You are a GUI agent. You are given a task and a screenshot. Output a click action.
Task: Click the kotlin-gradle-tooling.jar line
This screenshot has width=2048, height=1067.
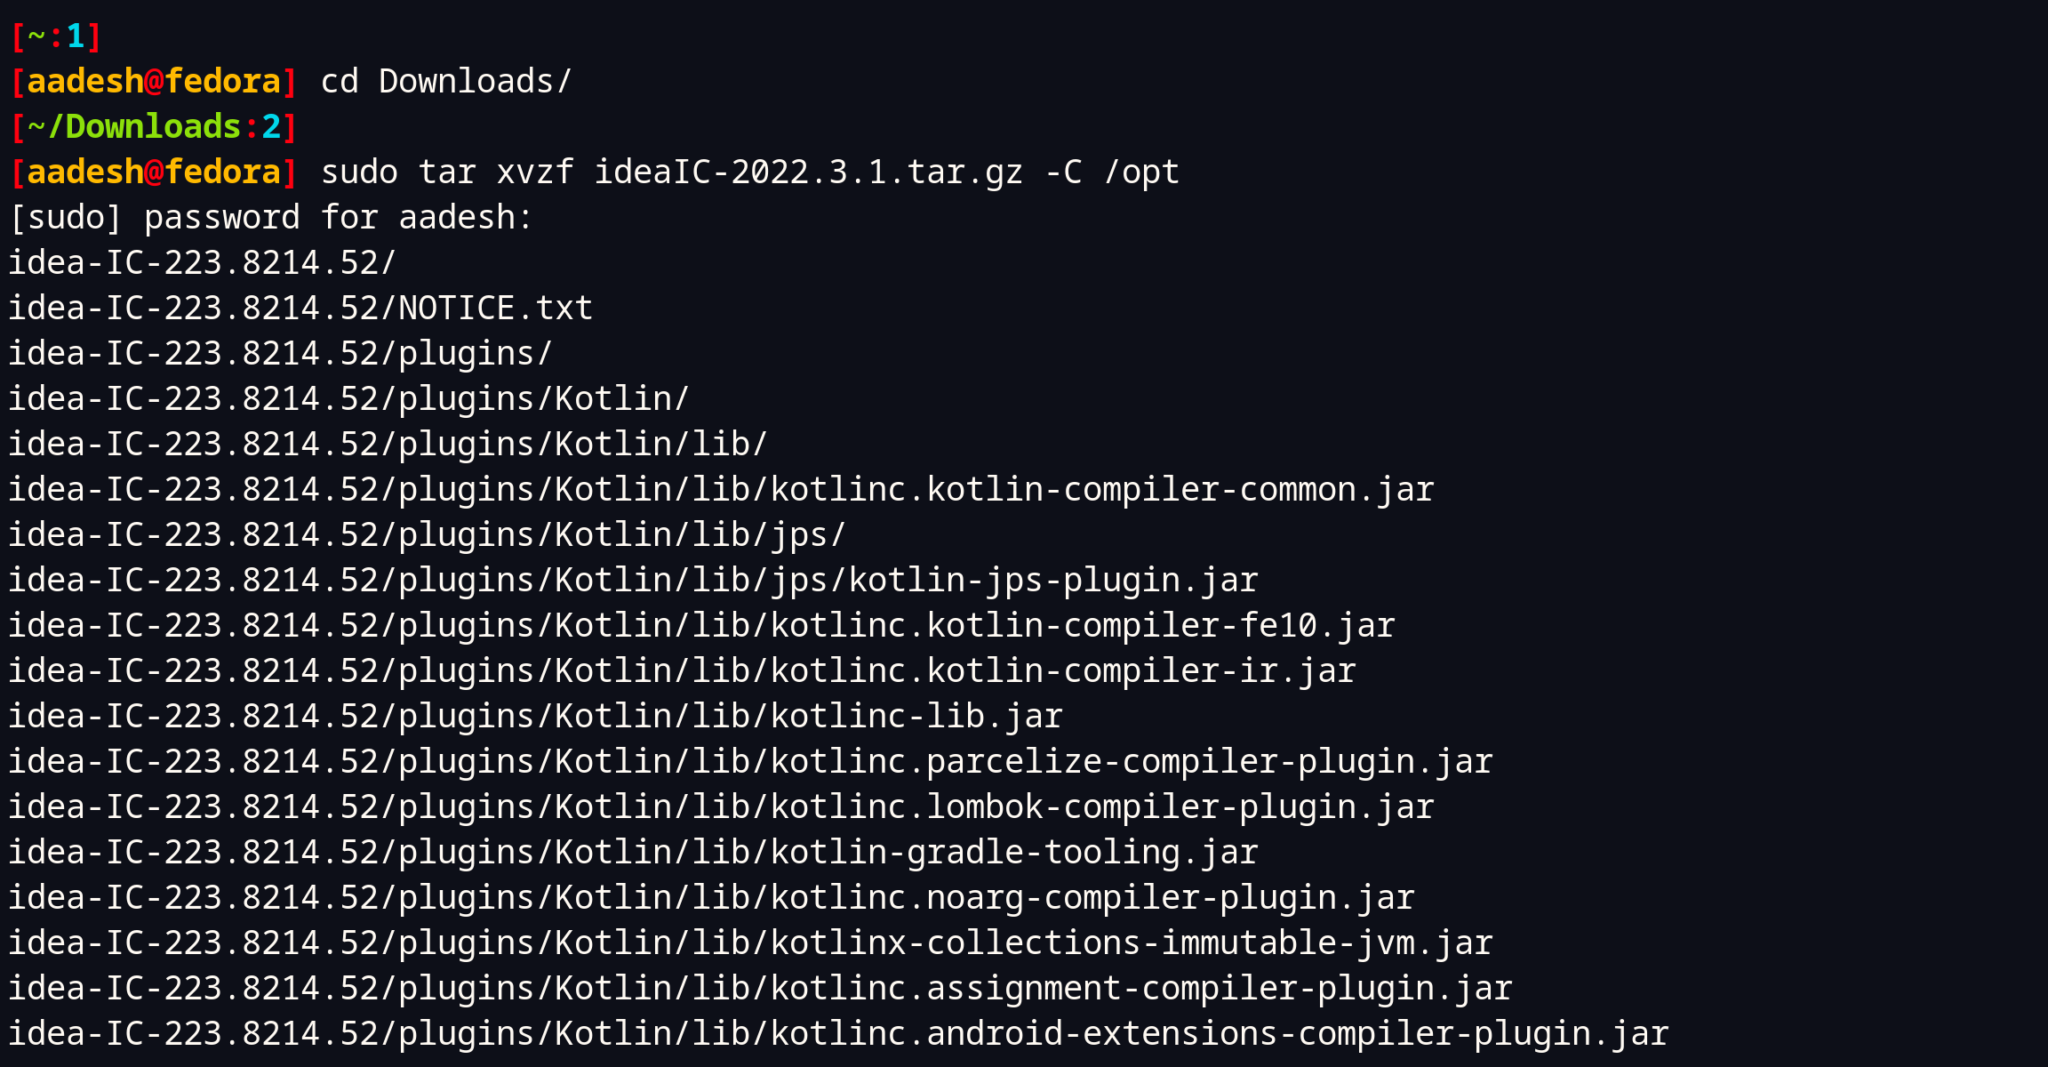[x=633, y=852]
